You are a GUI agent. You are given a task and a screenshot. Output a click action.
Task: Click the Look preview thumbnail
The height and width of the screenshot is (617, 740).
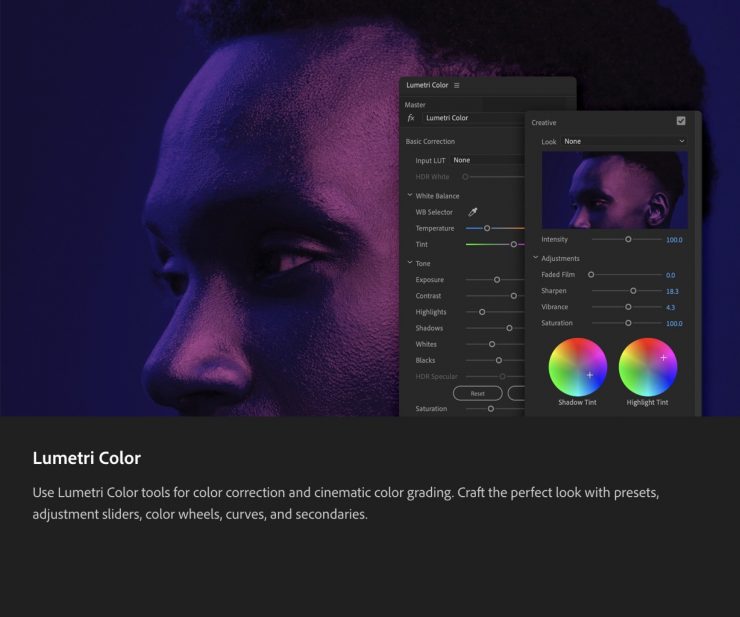(x=613, y=190)
